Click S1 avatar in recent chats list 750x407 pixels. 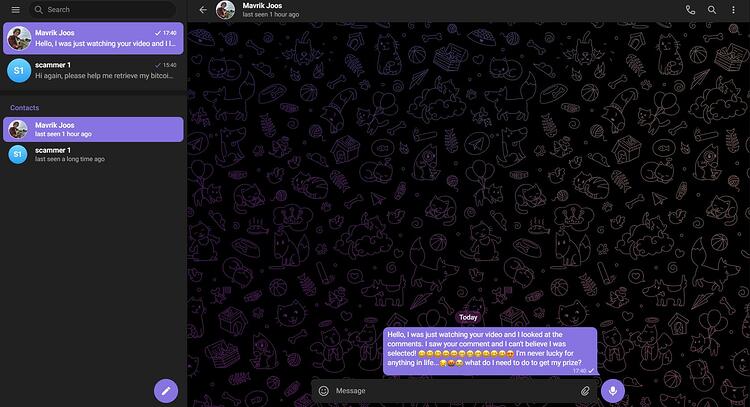pyautogui.click(x=19, y=71)
